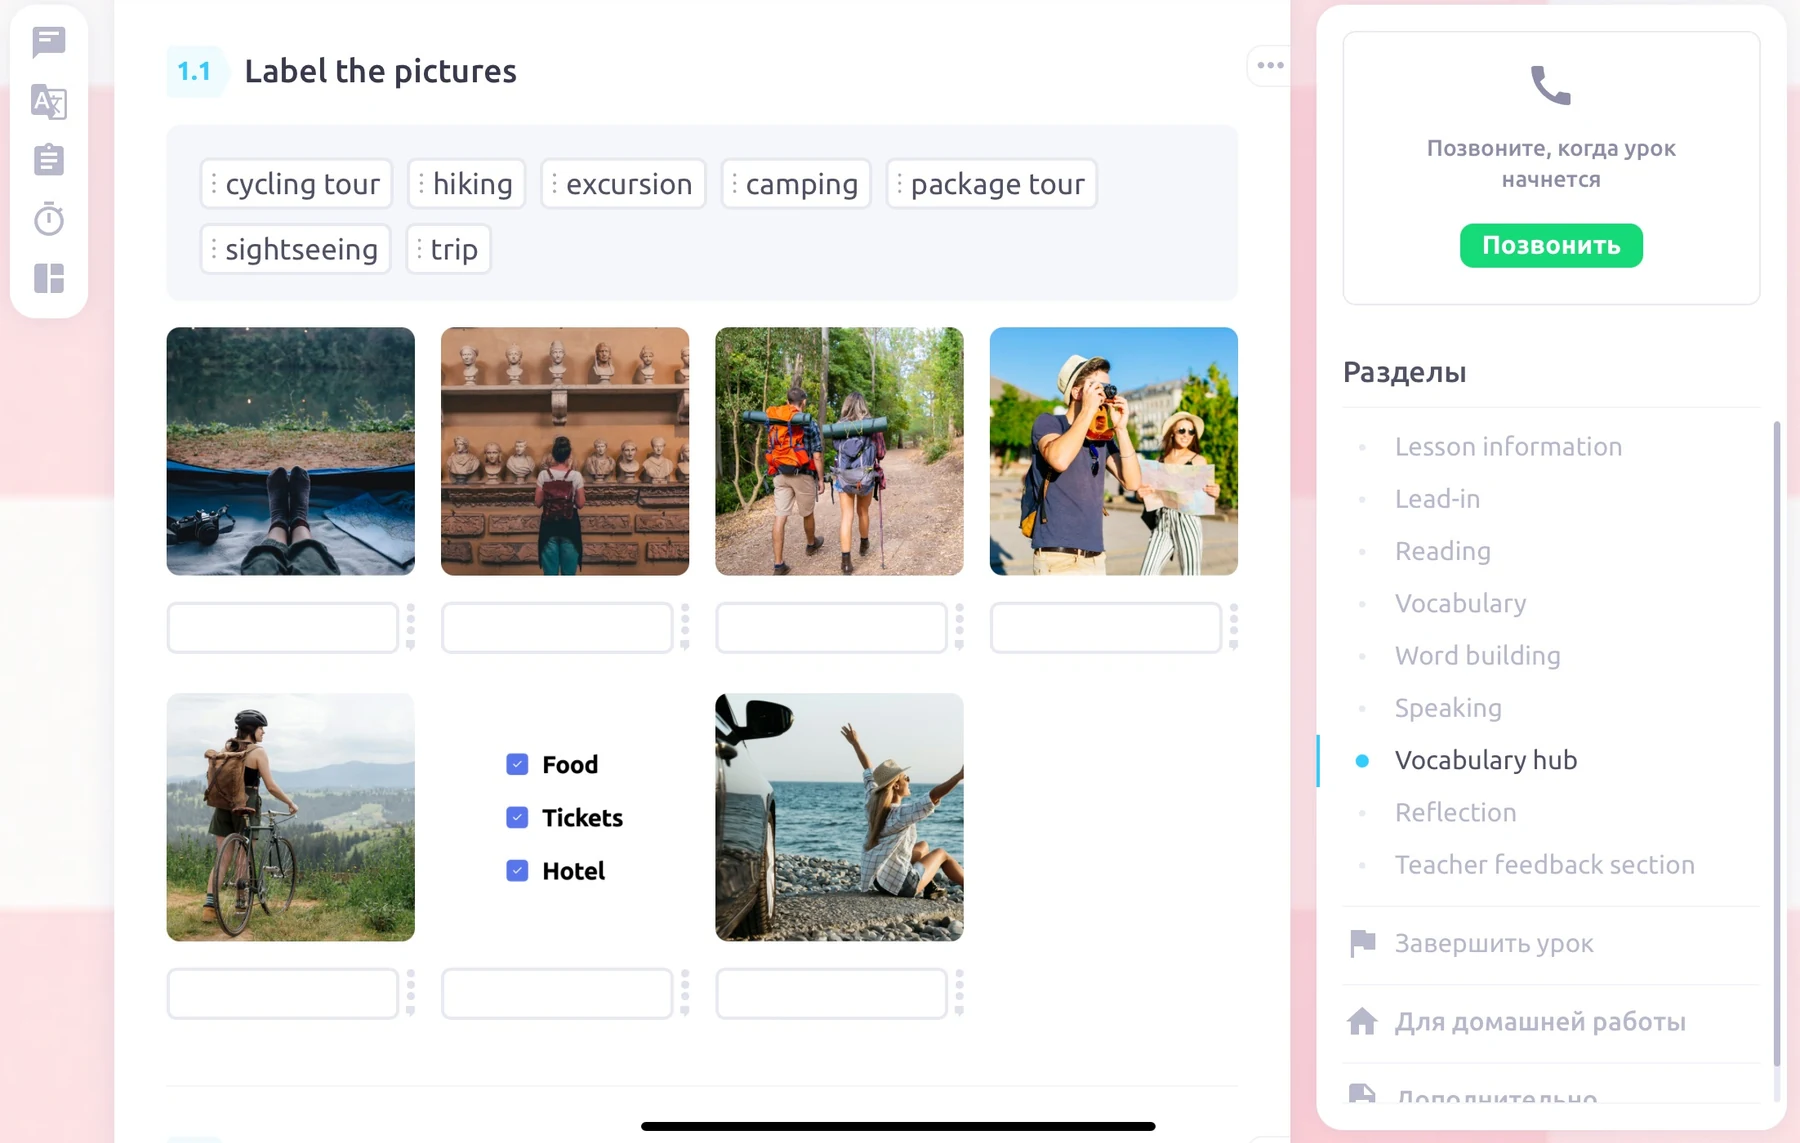Open the timer stopwatch icon
This screenshot has width=1800, height=1143.
pyautogui.click(x=48, y=218)
